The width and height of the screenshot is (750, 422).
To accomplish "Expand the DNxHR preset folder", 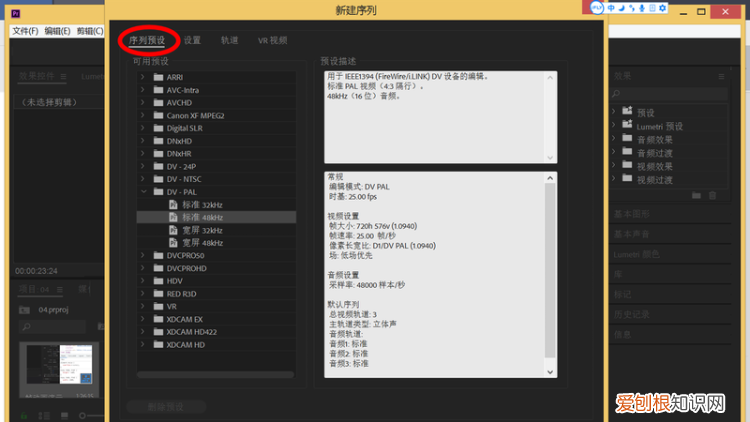I will (x=143, y=153).
